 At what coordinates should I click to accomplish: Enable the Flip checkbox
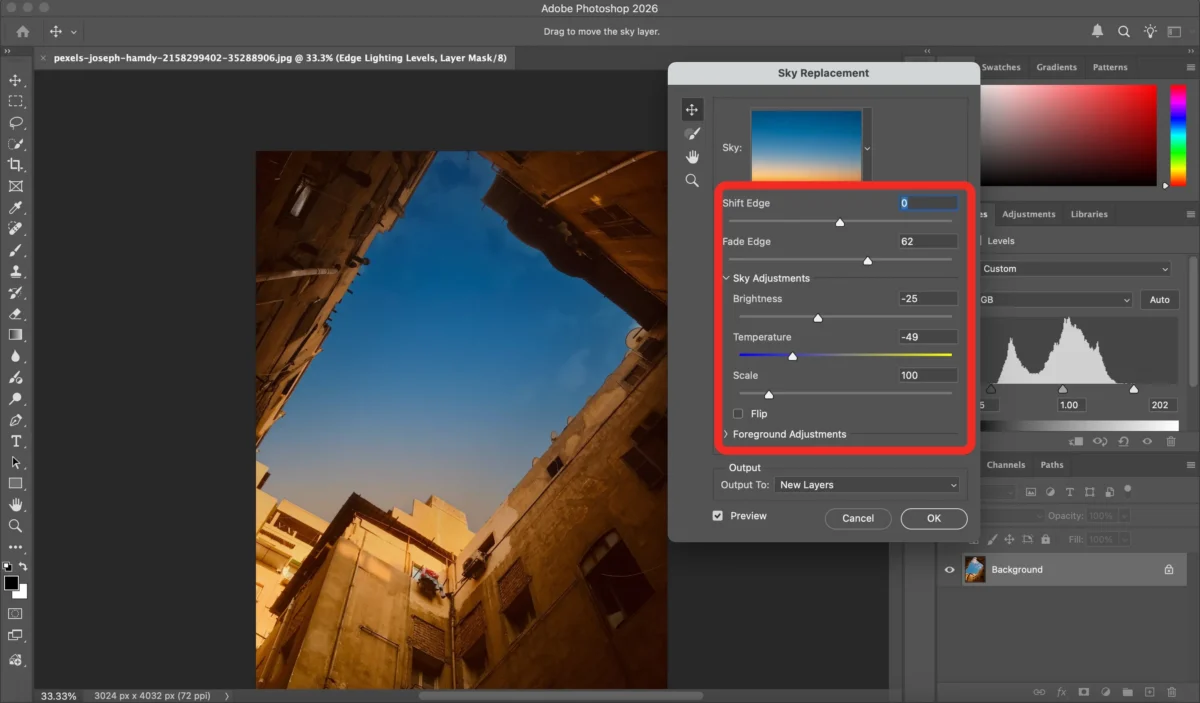(x=738, y=414)
